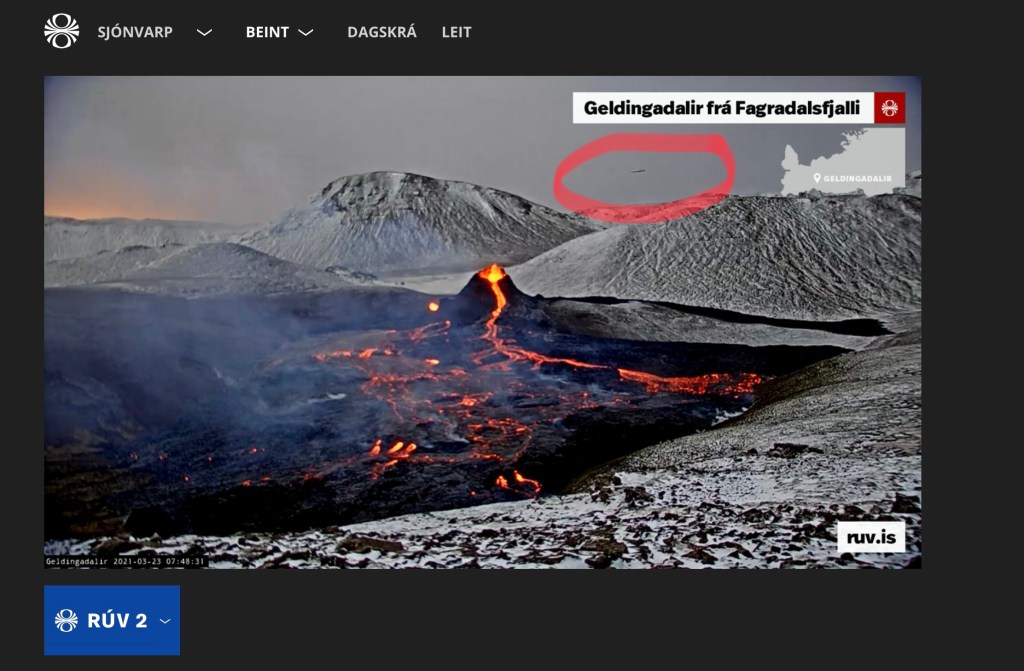
Task: Click the location pin icon on the map inset
Action: (x=817, y=178)
